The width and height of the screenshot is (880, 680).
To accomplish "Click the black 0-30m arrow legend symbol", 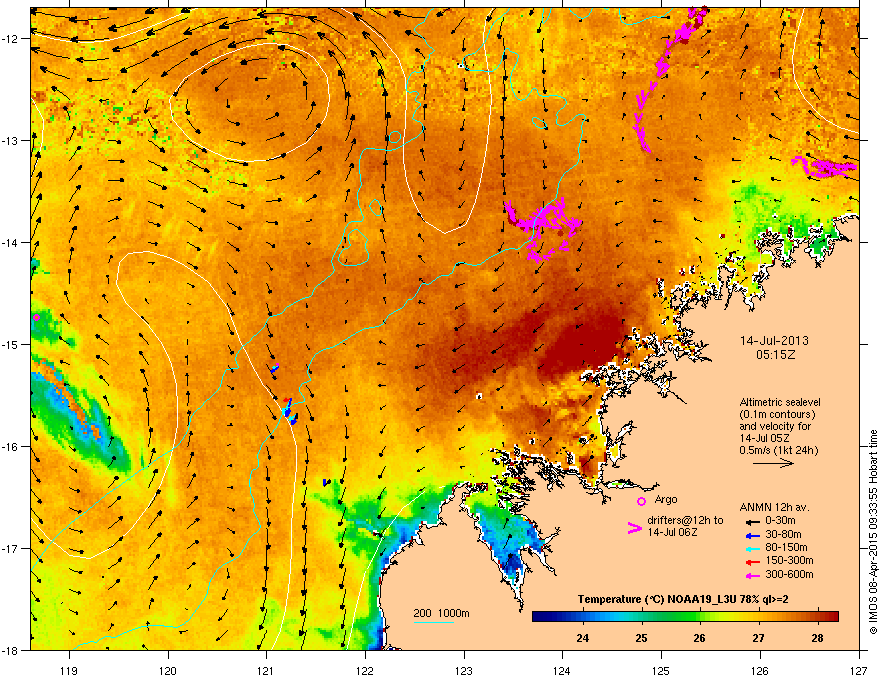I will point(751,521).
